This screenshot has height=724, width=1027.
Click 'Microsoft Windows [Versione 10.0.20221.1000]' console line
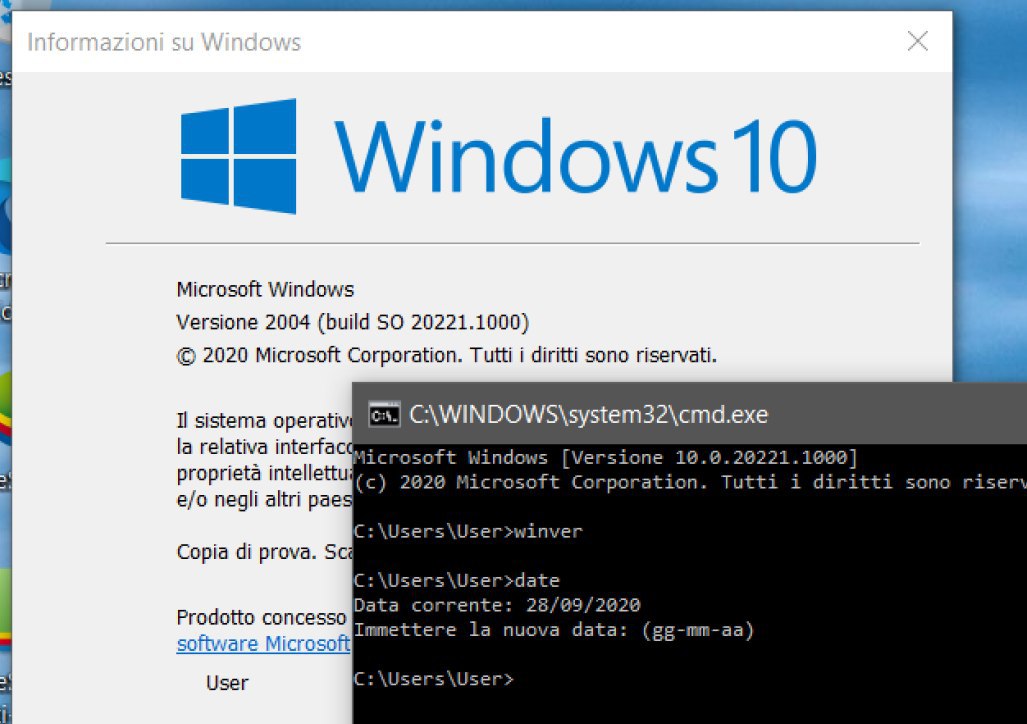coord(605,457)
